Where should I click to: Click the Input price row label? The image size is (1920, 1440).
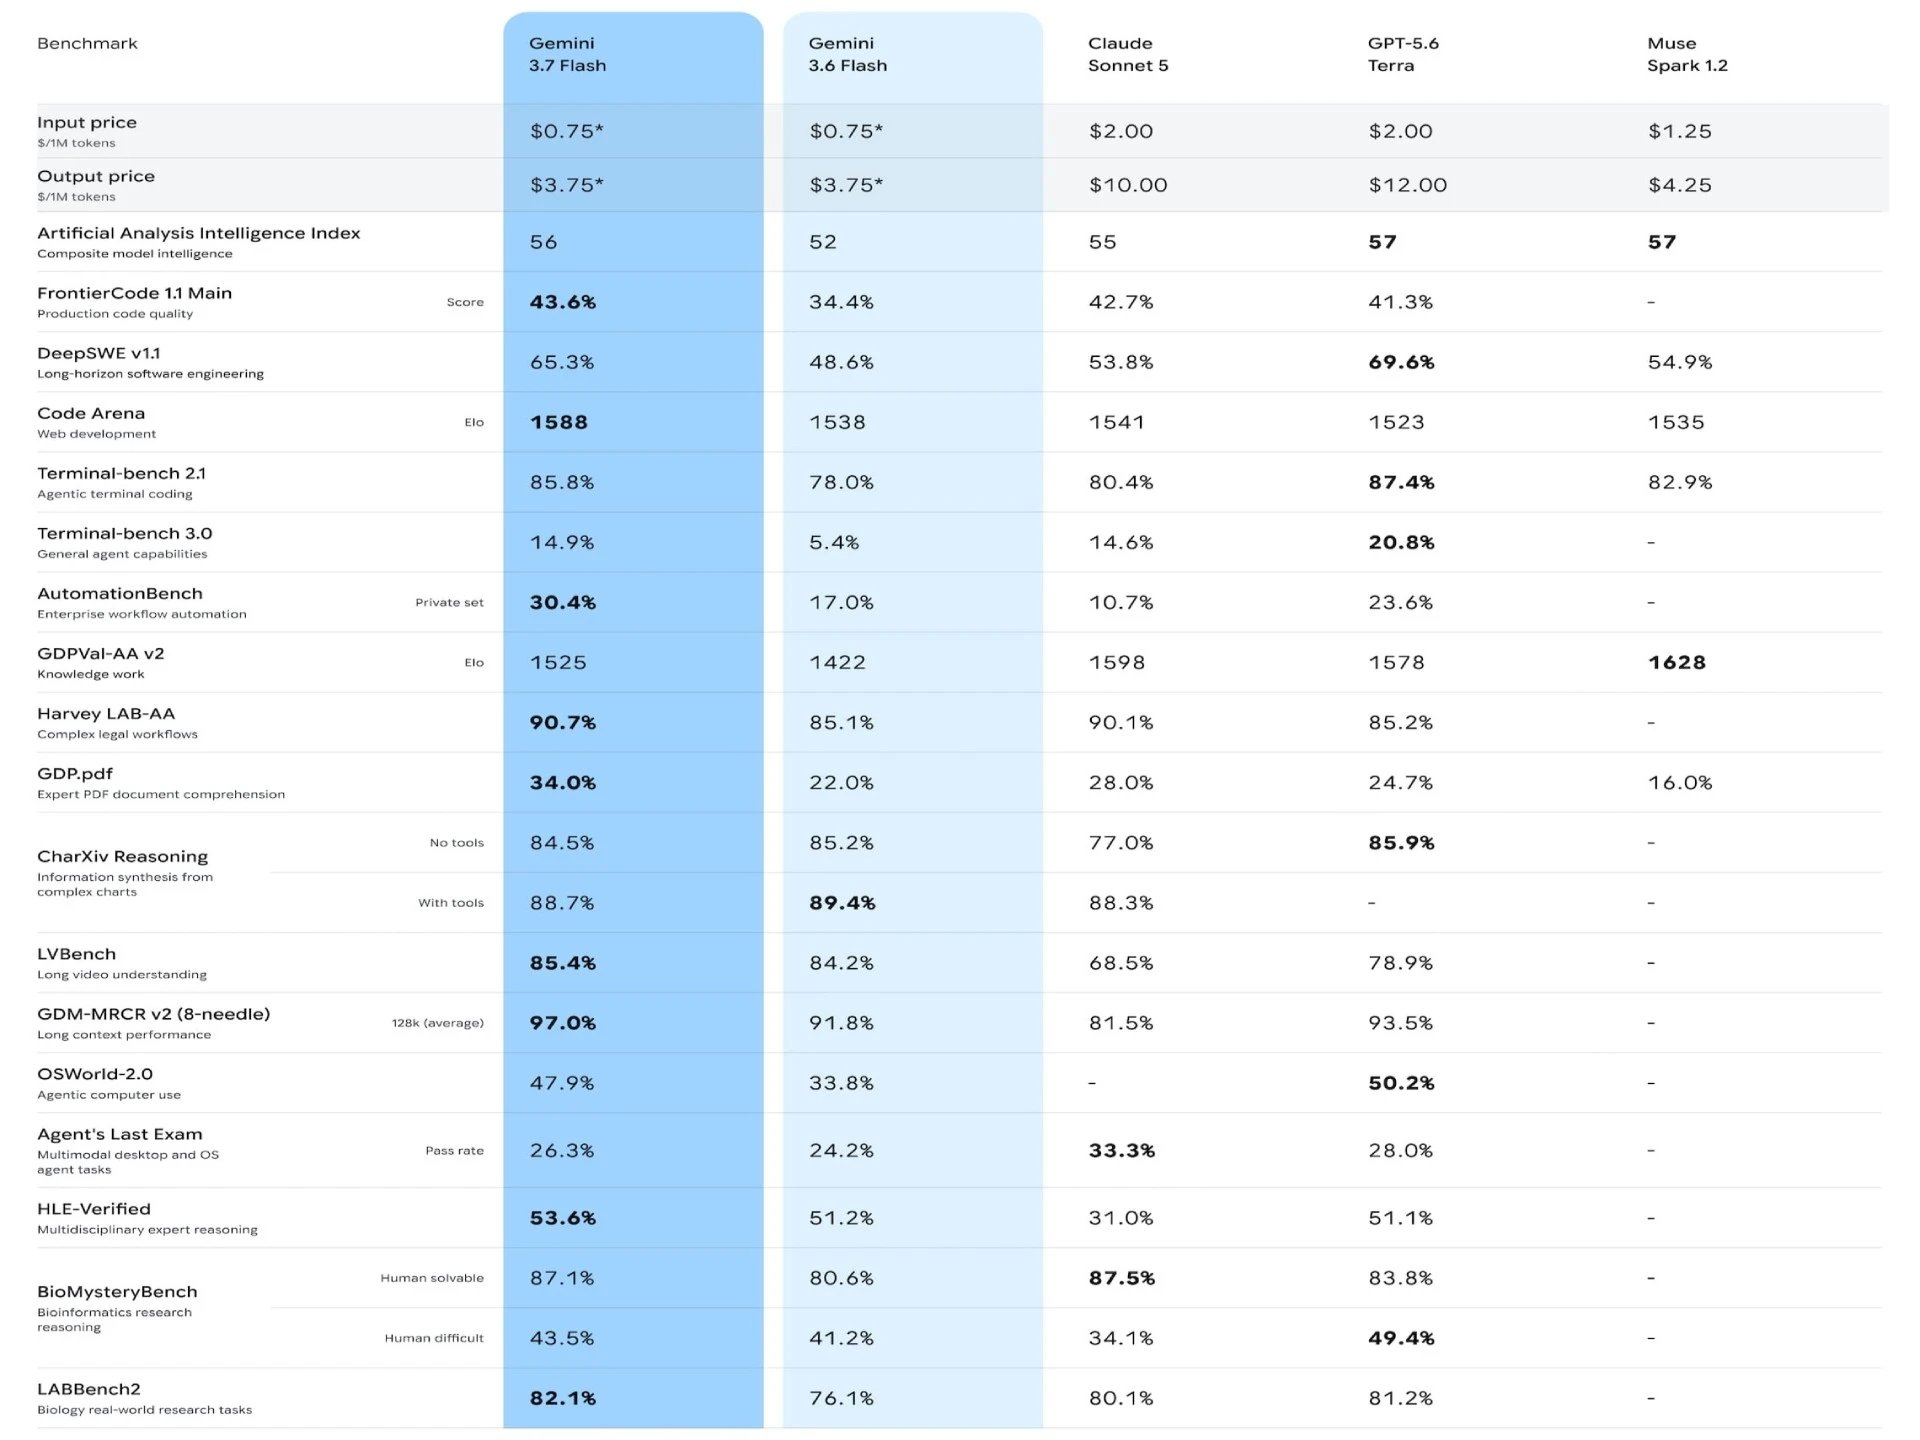point(87,122)
